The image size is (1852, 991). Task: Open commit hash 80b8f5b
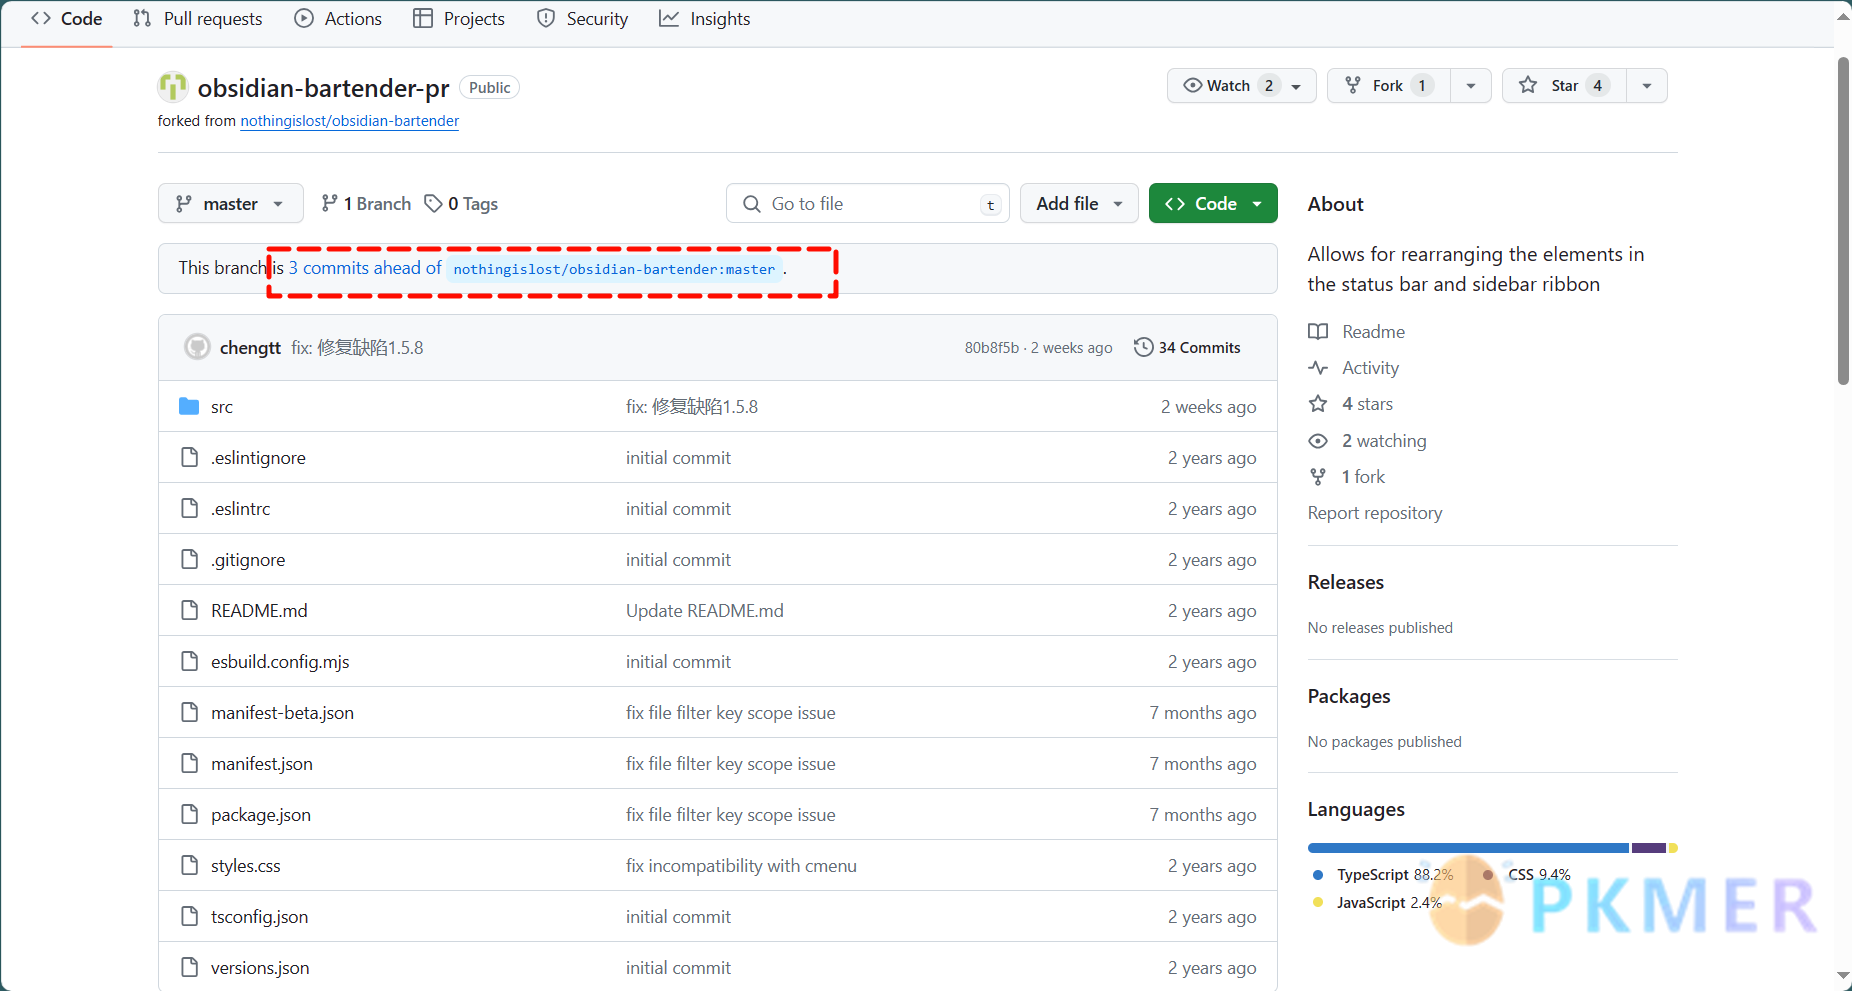(991, 348)
